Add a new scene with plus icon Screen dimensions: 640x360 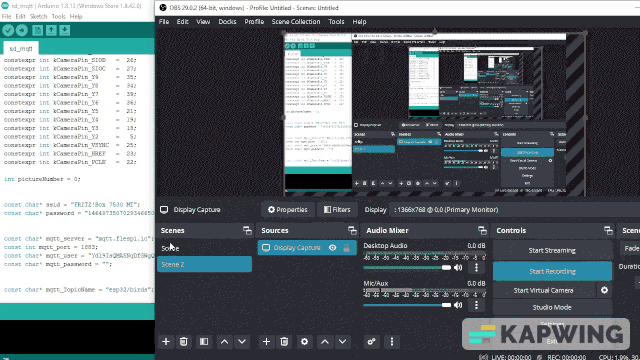166,342
